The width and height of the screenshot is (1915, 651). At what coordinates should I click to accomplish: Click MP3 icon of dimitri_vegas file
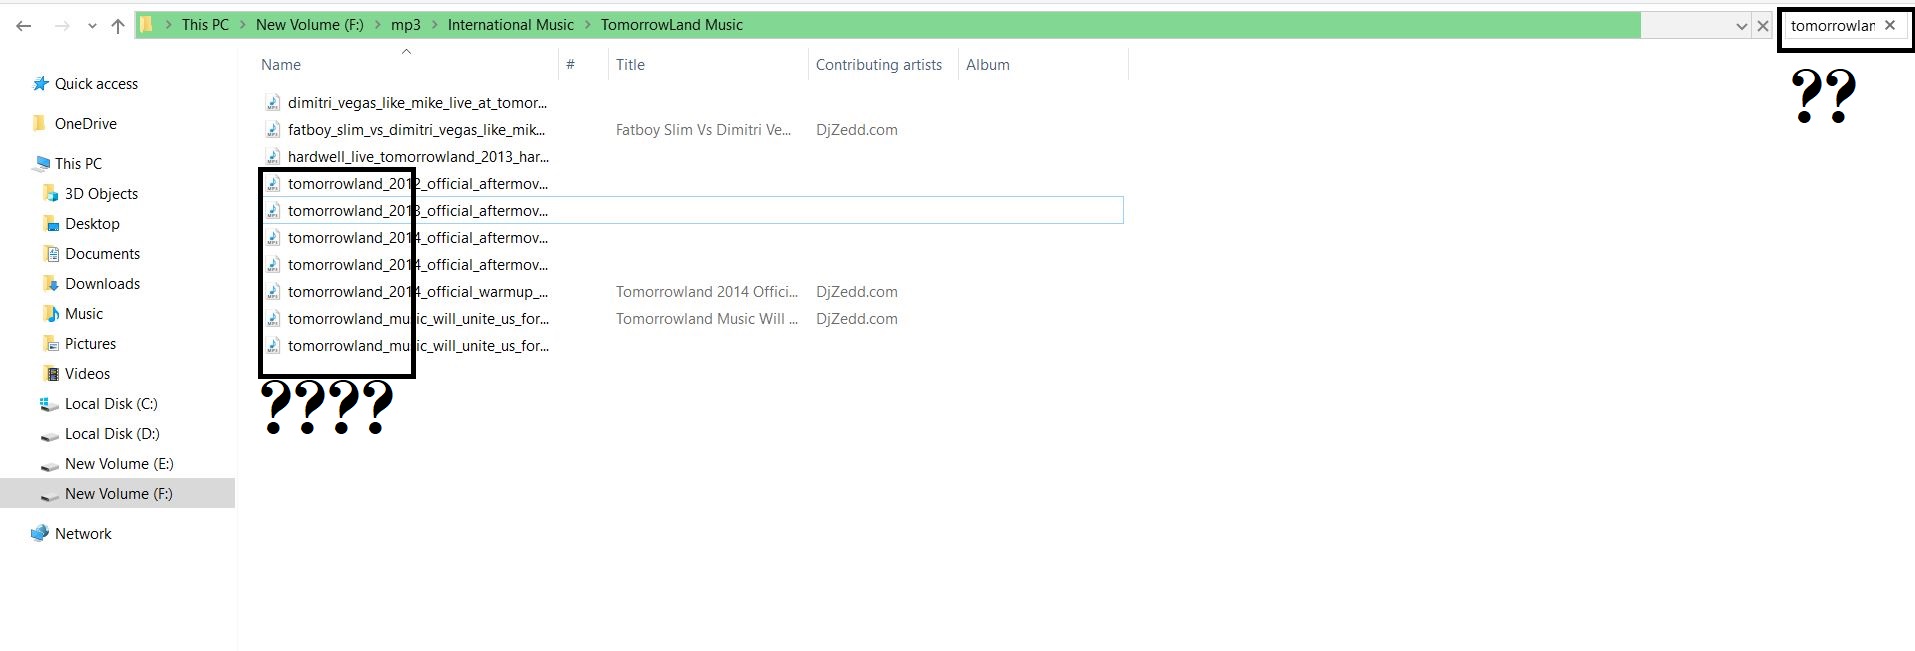click(x=273, y=103)
